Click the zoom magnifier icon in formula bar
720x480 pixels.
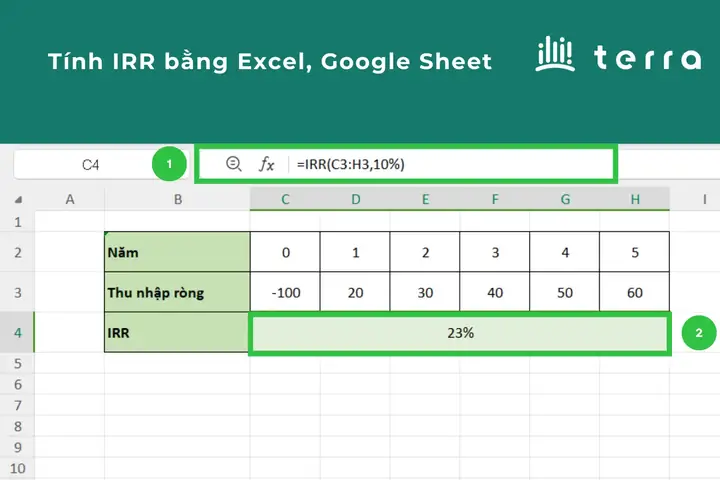tap(233, 164)
